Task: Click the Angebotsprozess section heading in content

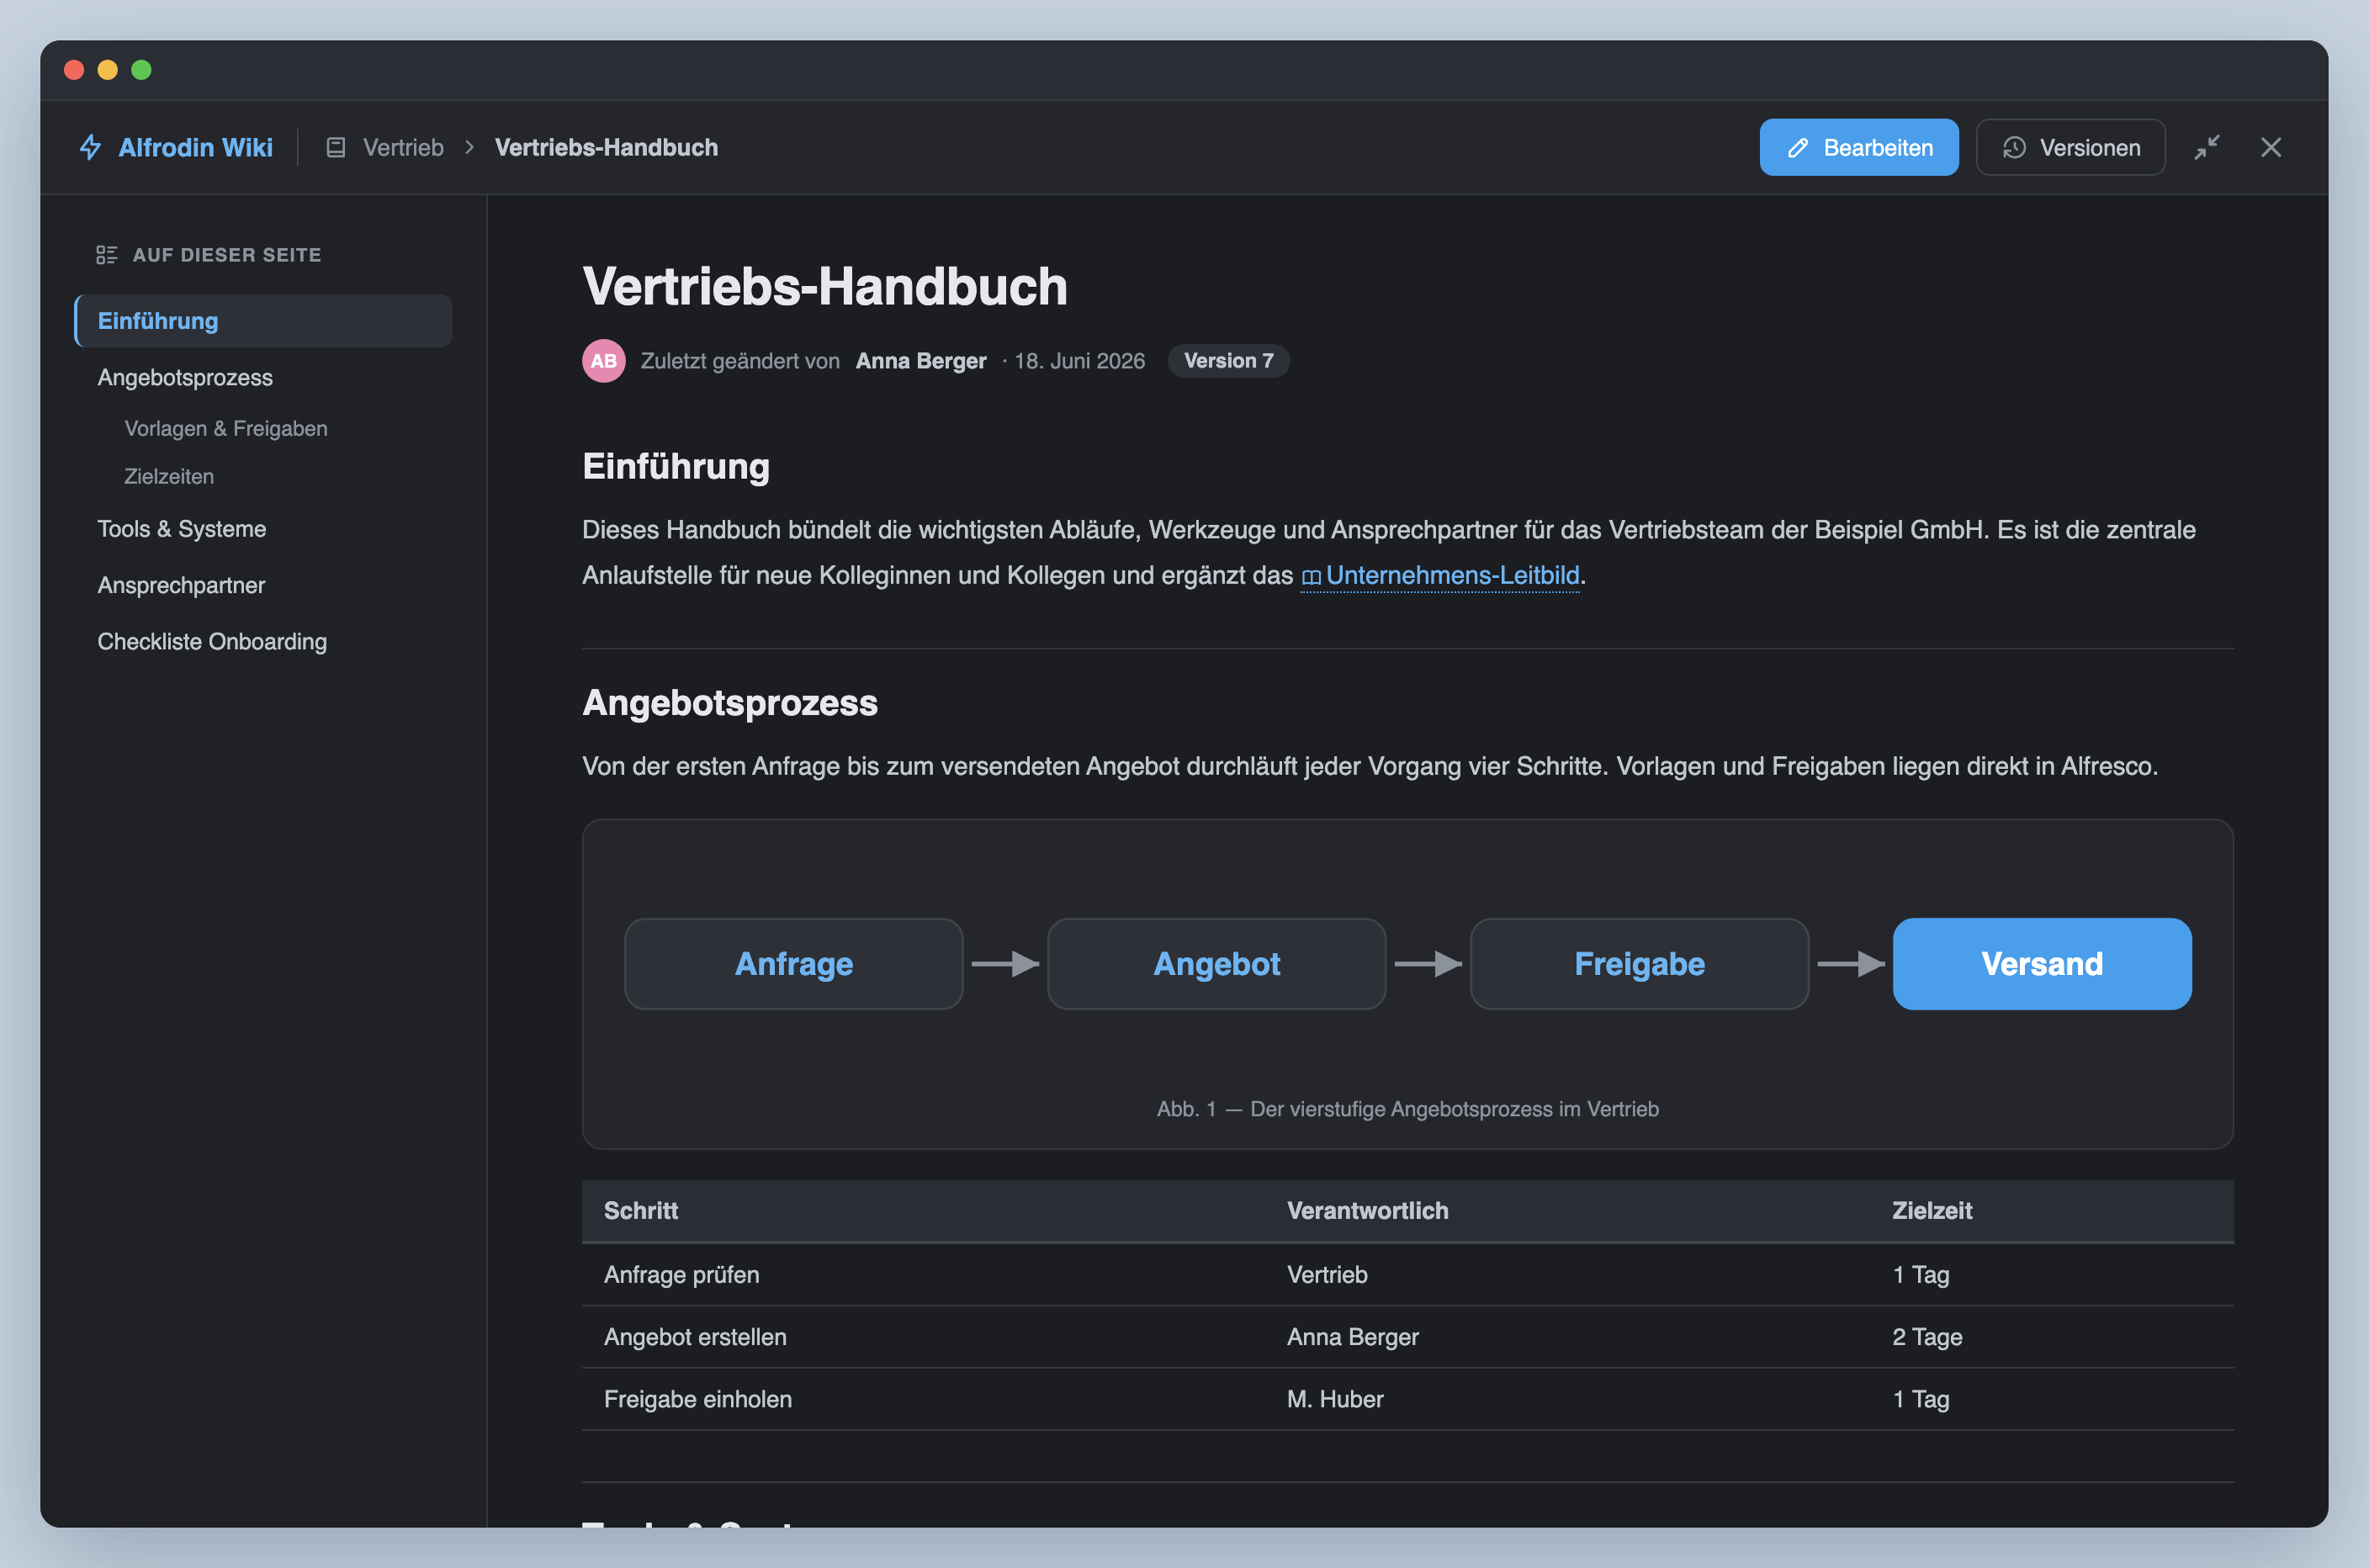Action: point(730,703)
